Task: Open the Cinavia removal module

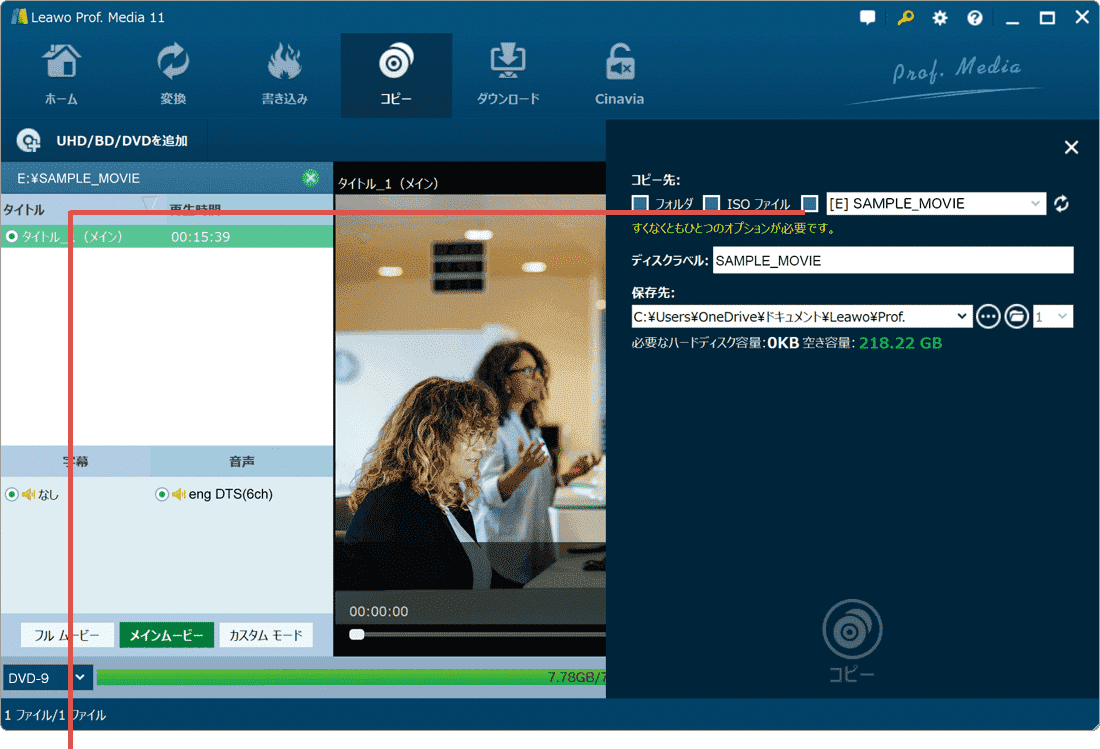Action: [619, 75]
